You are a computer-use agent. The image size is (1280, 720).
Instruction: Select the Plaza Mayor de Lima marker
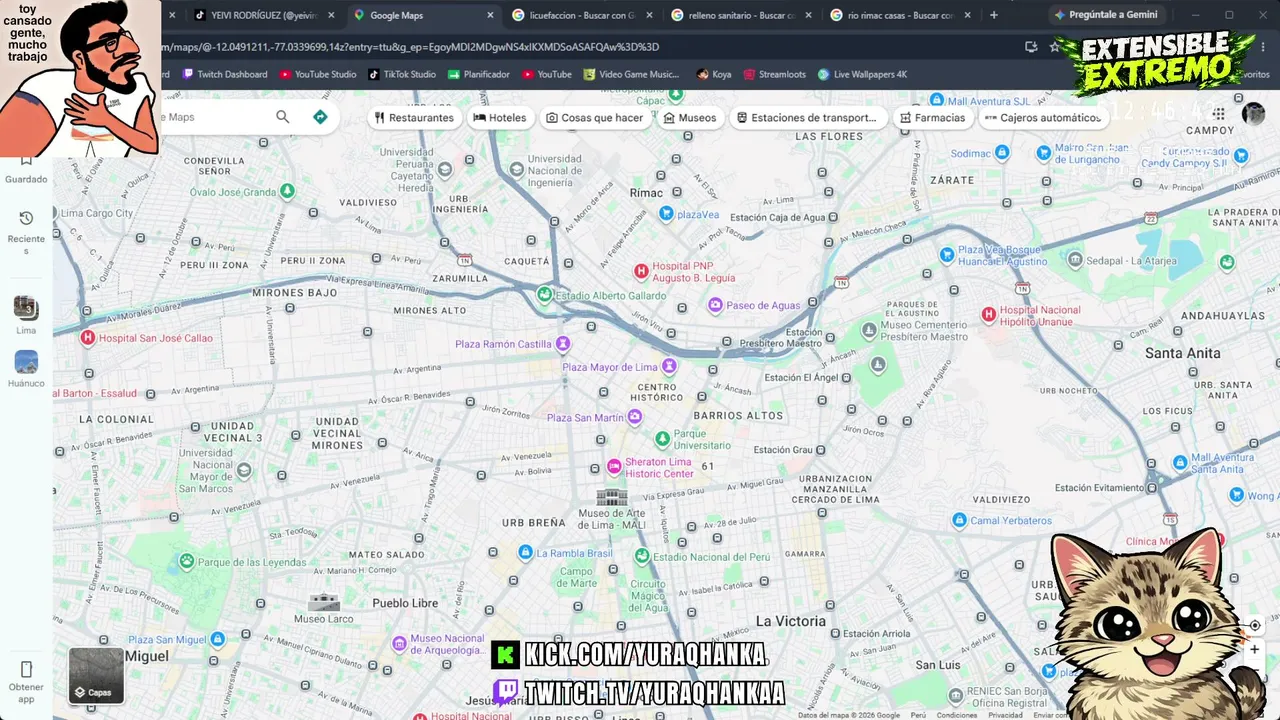pyautogui.click(x=670, y=367)
